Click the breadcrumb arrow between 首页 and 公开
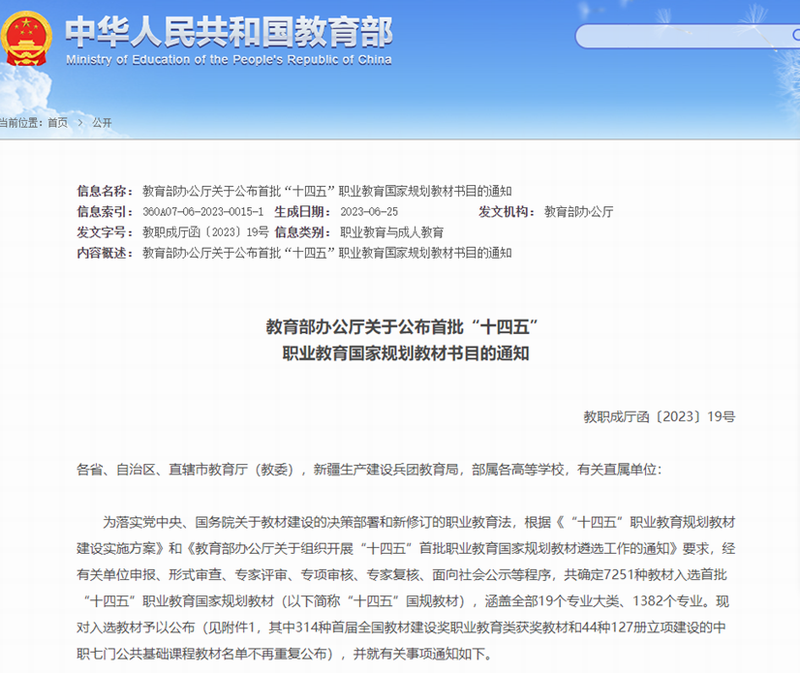The image size is (800, 673). click(x=80, y=122)
